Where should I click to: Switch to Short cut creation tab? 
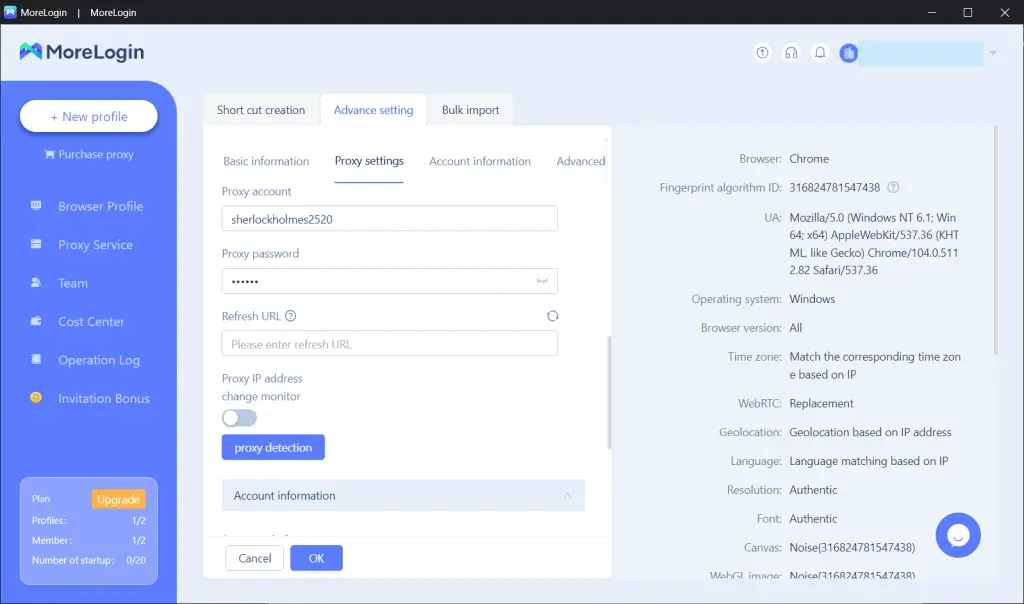tap(261, 110)
